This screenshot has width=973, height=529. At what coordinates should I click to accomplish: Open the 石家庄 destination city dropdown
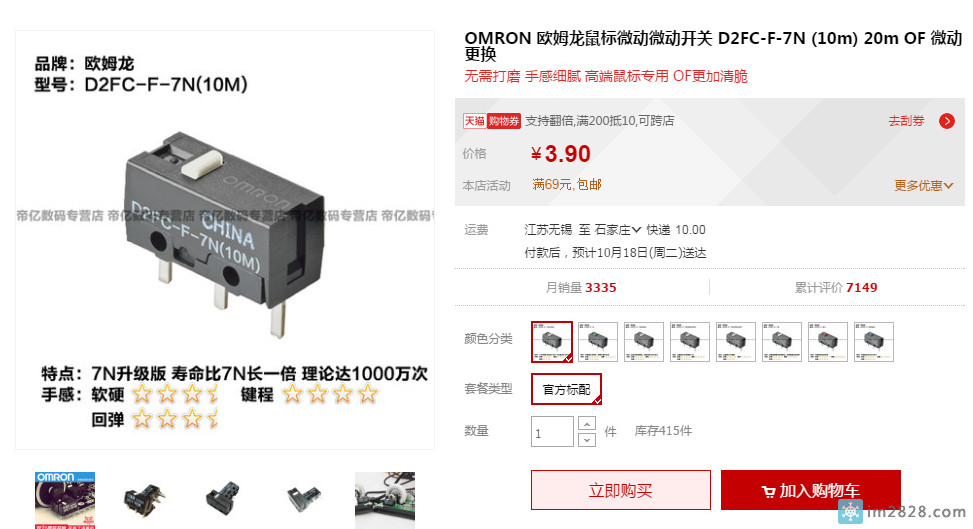coord(617,230)
